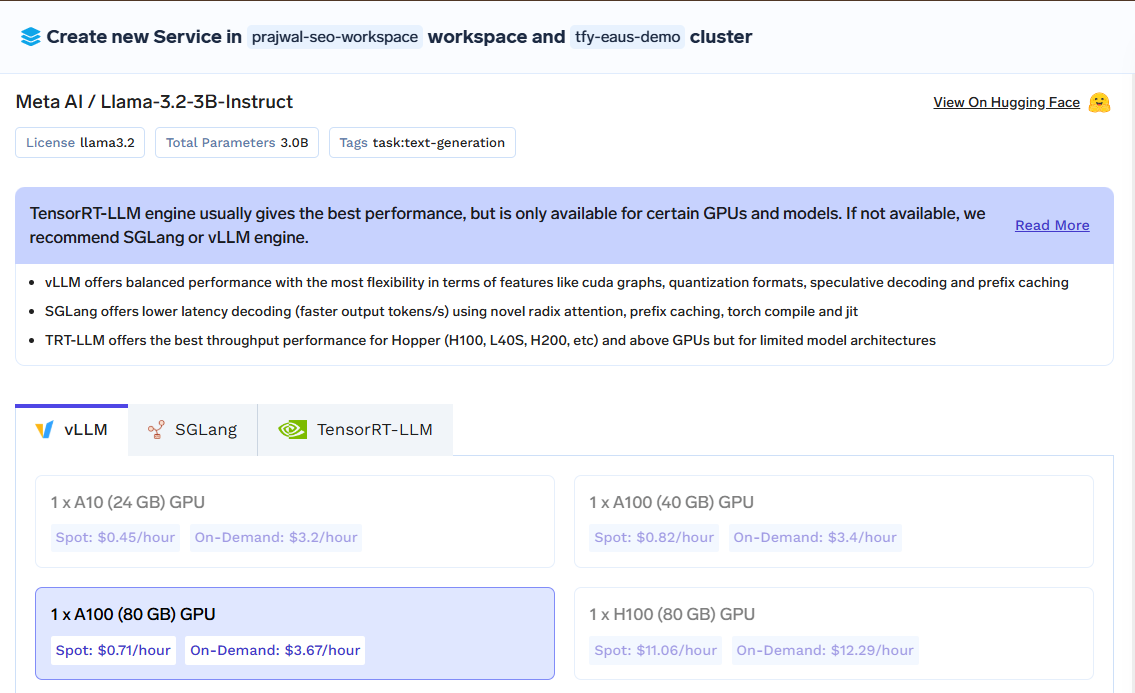Image resolution: width=1135 pixels, height=693 pixels.
Task: Switch to the vLLM tab
Action: tap(72, 430)
